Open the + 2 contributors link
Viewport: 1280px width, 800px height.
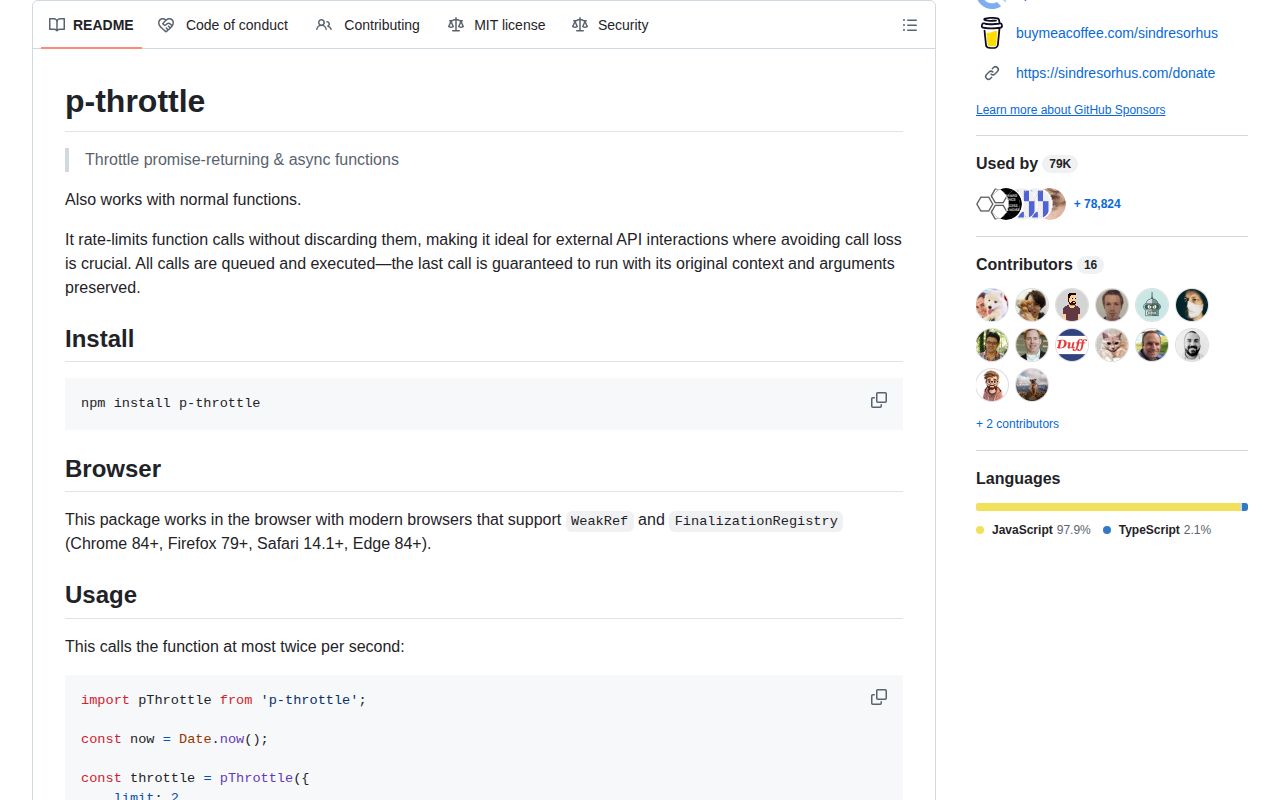1017,424
